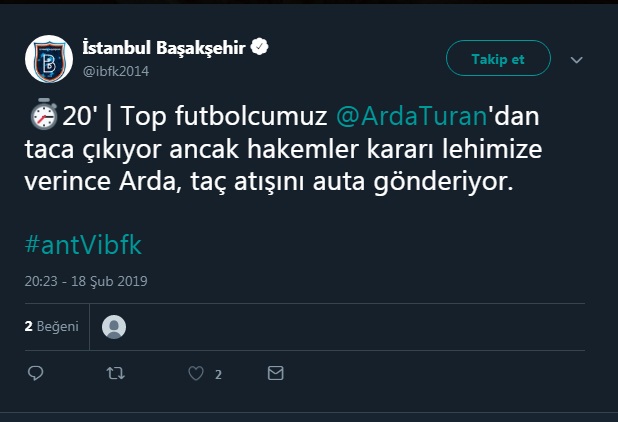618x422 pixels.
Task: Click the reply speech bubble icon
Action: (x=35, y=373)
